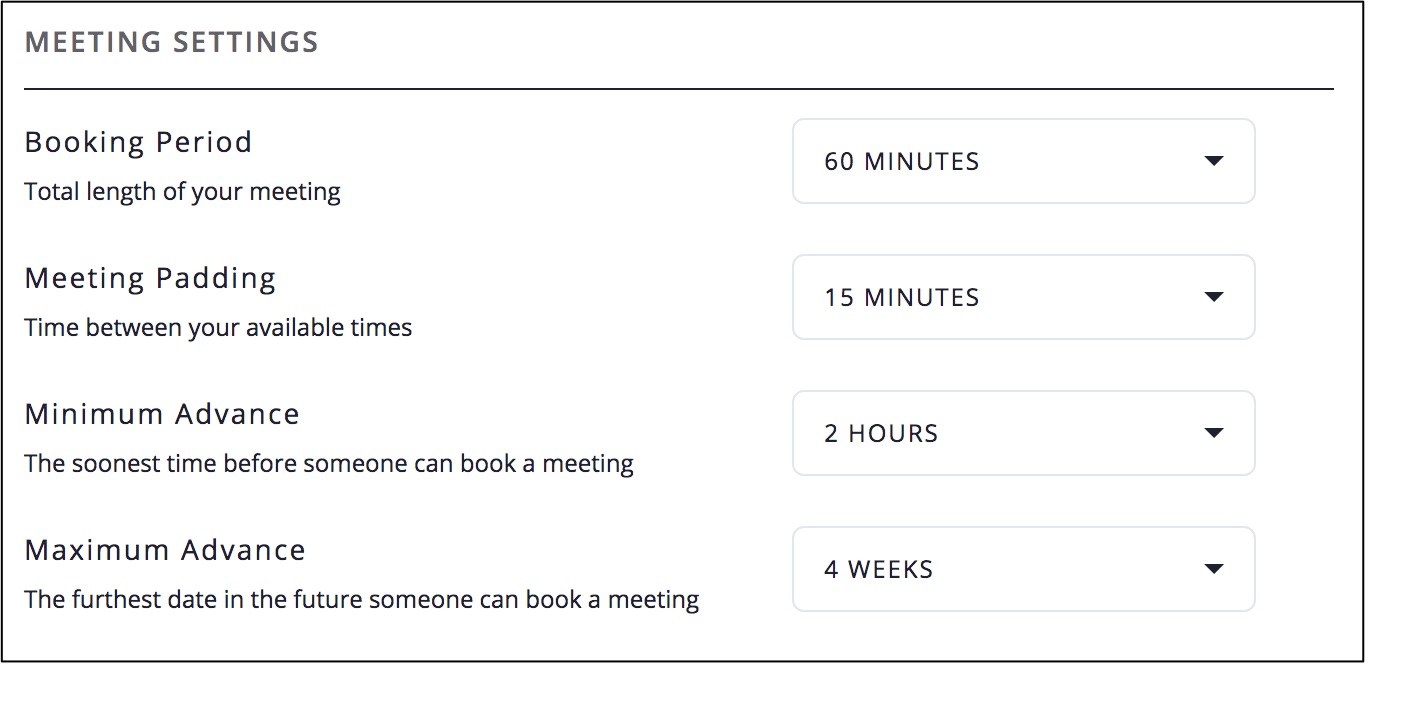Click the MEETING SETTINGS heading

coord(171,43)
